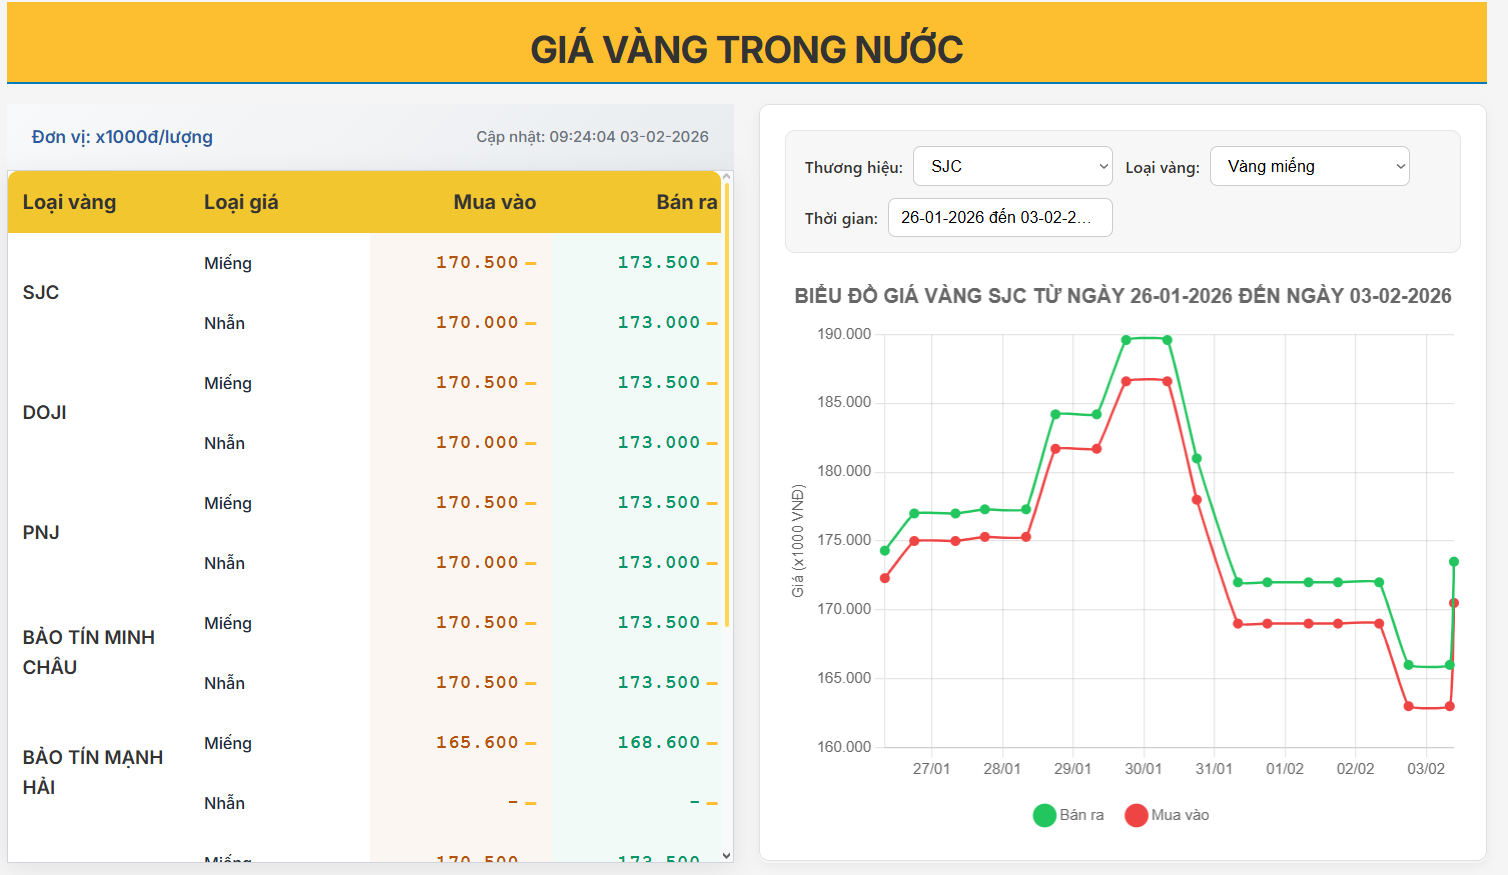Viewport: 1508px width, 875px height.
Task: Click the DOJI Miếng price type cell
Action: 228,383
